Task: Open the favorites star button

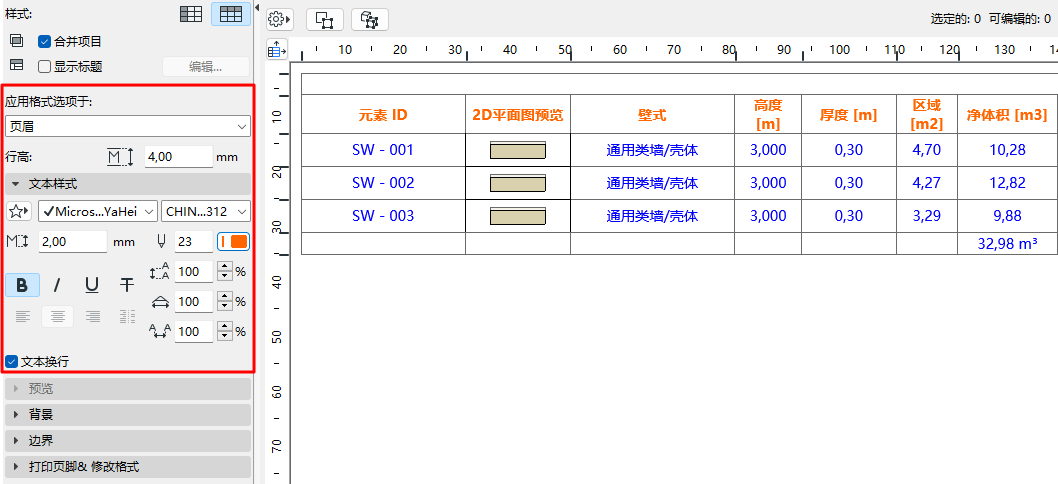Action: coord(19,211)
